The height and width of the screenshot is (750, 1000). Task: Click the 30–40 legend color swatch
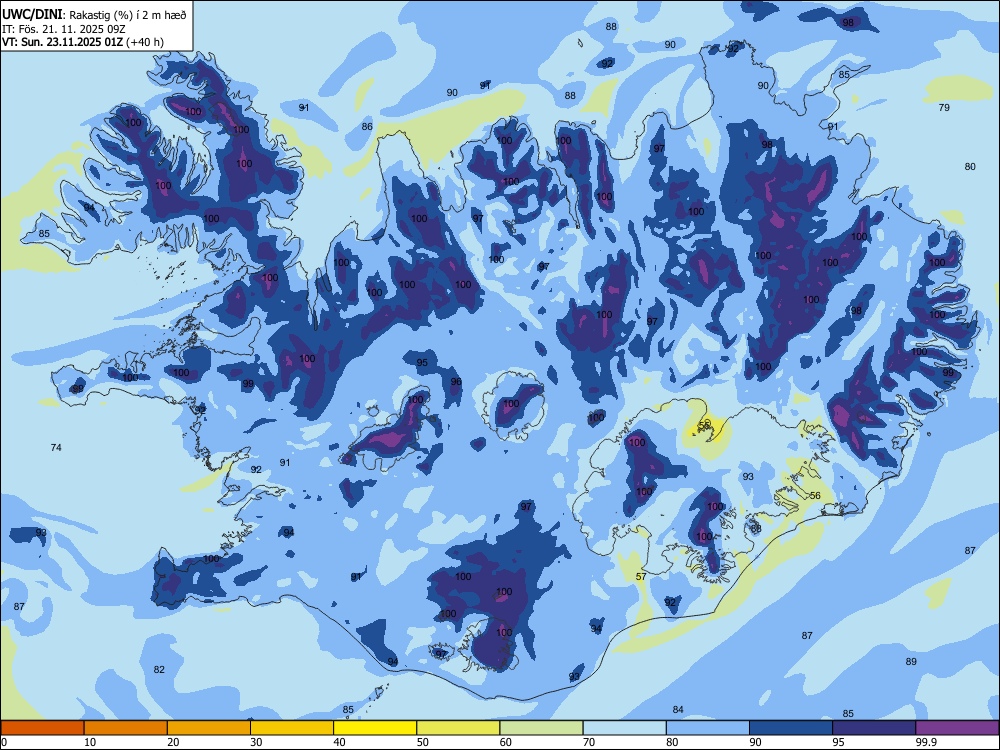point(292,728)
